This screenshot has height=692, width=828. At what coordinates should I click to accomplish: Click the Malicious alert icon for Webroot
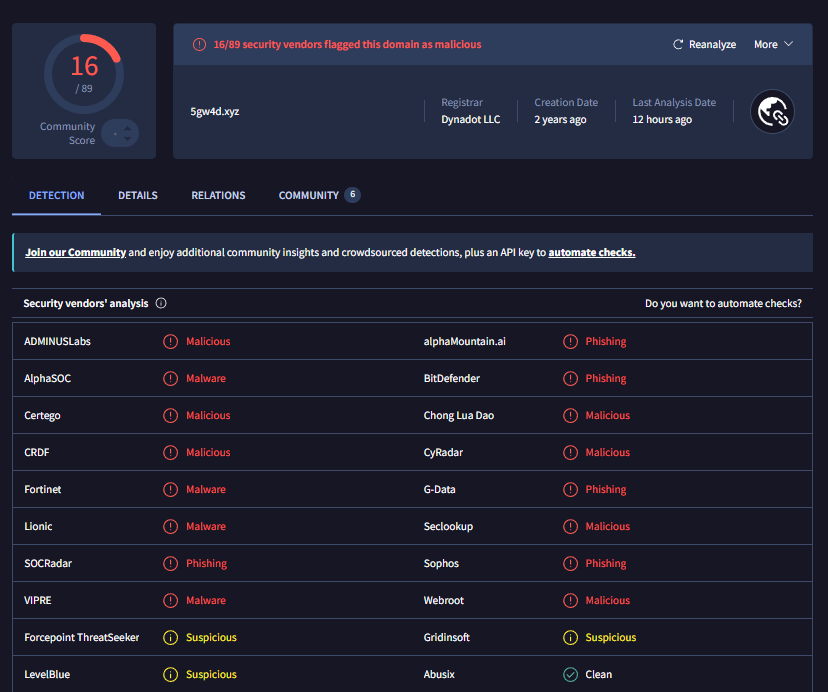click(570, 600)
